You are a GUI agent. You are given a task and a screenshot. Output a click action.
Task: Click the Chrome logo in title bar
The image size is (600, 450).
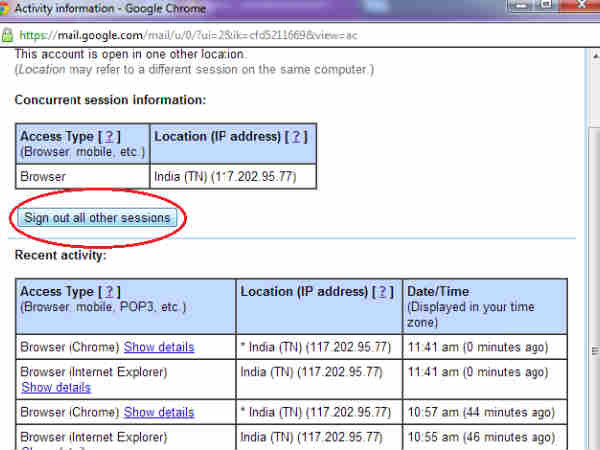click(x=4, y=8)
